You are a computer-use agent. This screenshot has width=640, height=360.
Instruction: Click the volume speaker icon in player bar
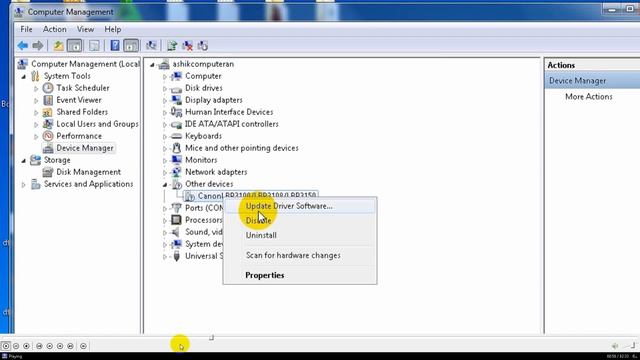pyautogui.click(x=615, y=346)
